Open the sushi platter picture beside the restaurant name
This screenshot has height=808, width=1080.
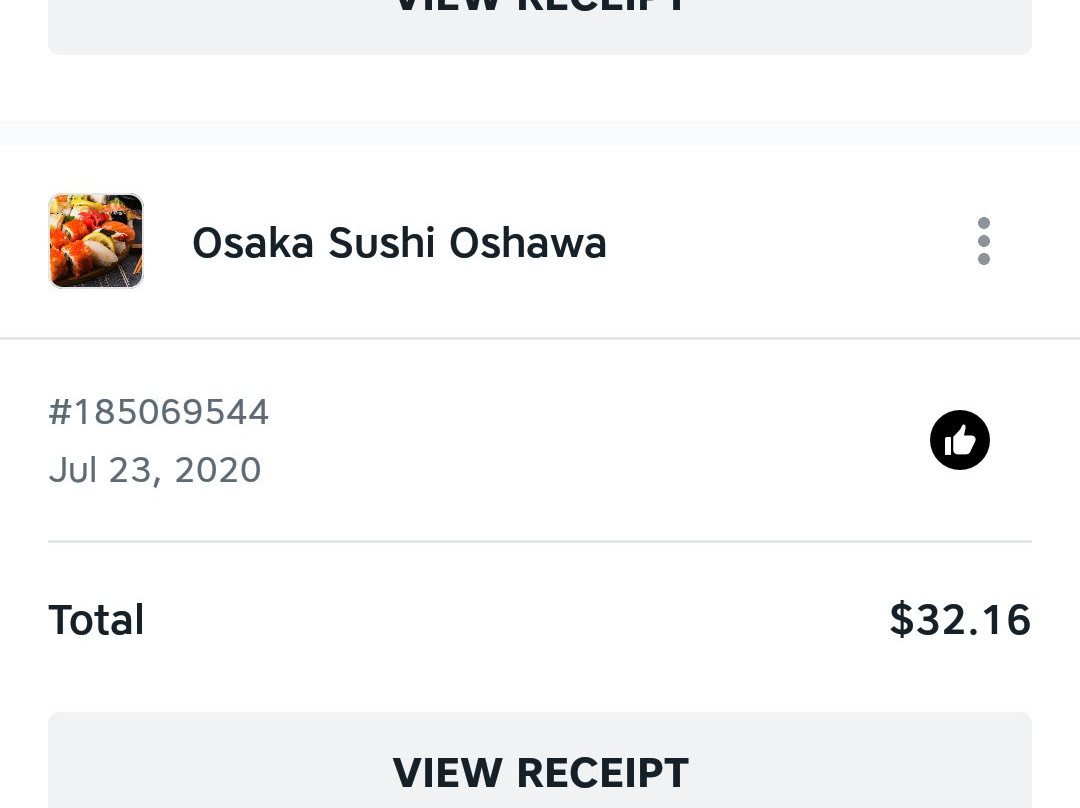(96, 240)
